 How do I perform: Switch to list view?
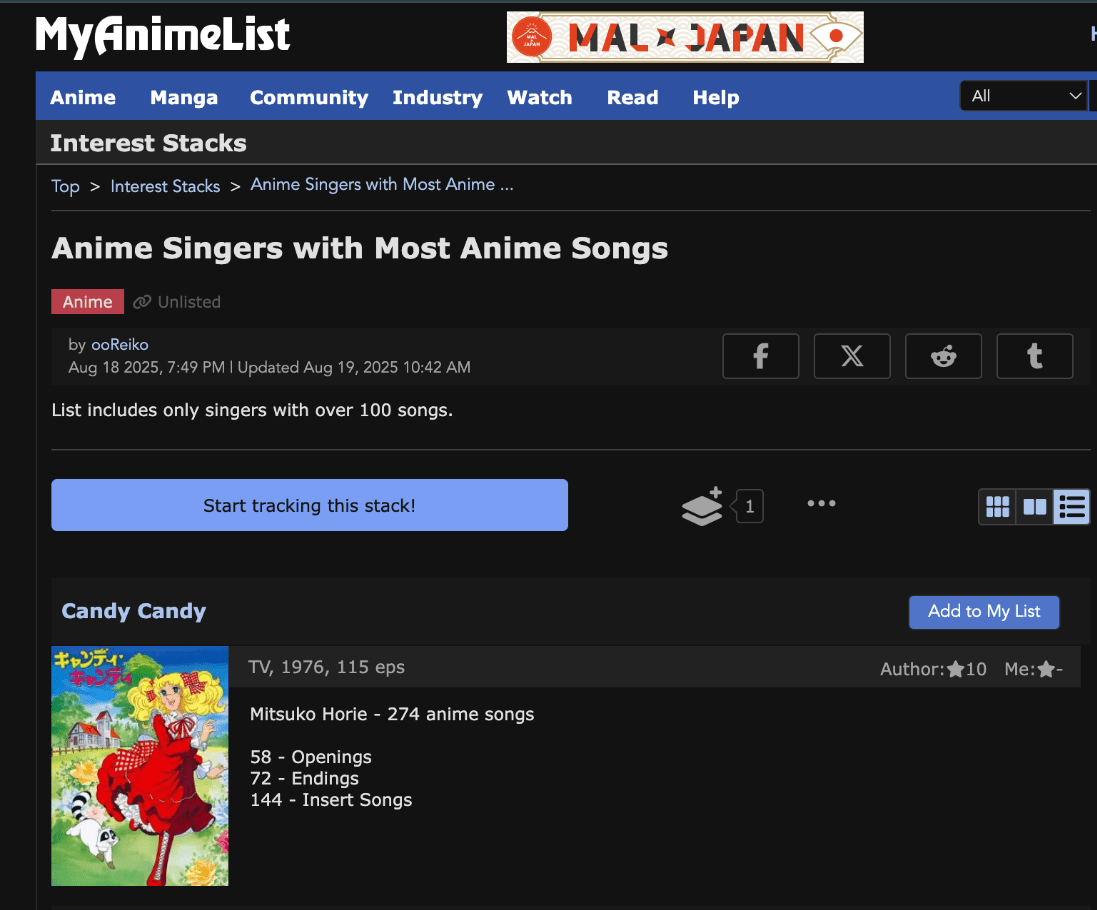[1071, 506]
